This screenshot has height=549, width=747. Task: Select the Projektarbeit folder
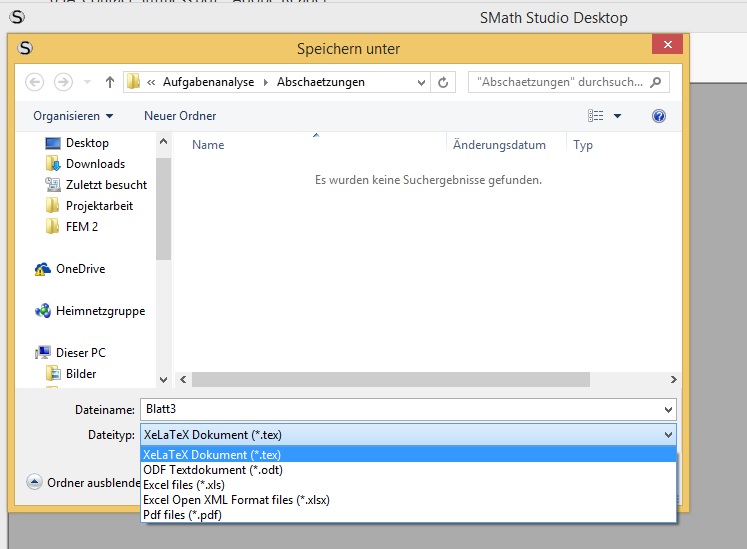[x=98, y=206]
